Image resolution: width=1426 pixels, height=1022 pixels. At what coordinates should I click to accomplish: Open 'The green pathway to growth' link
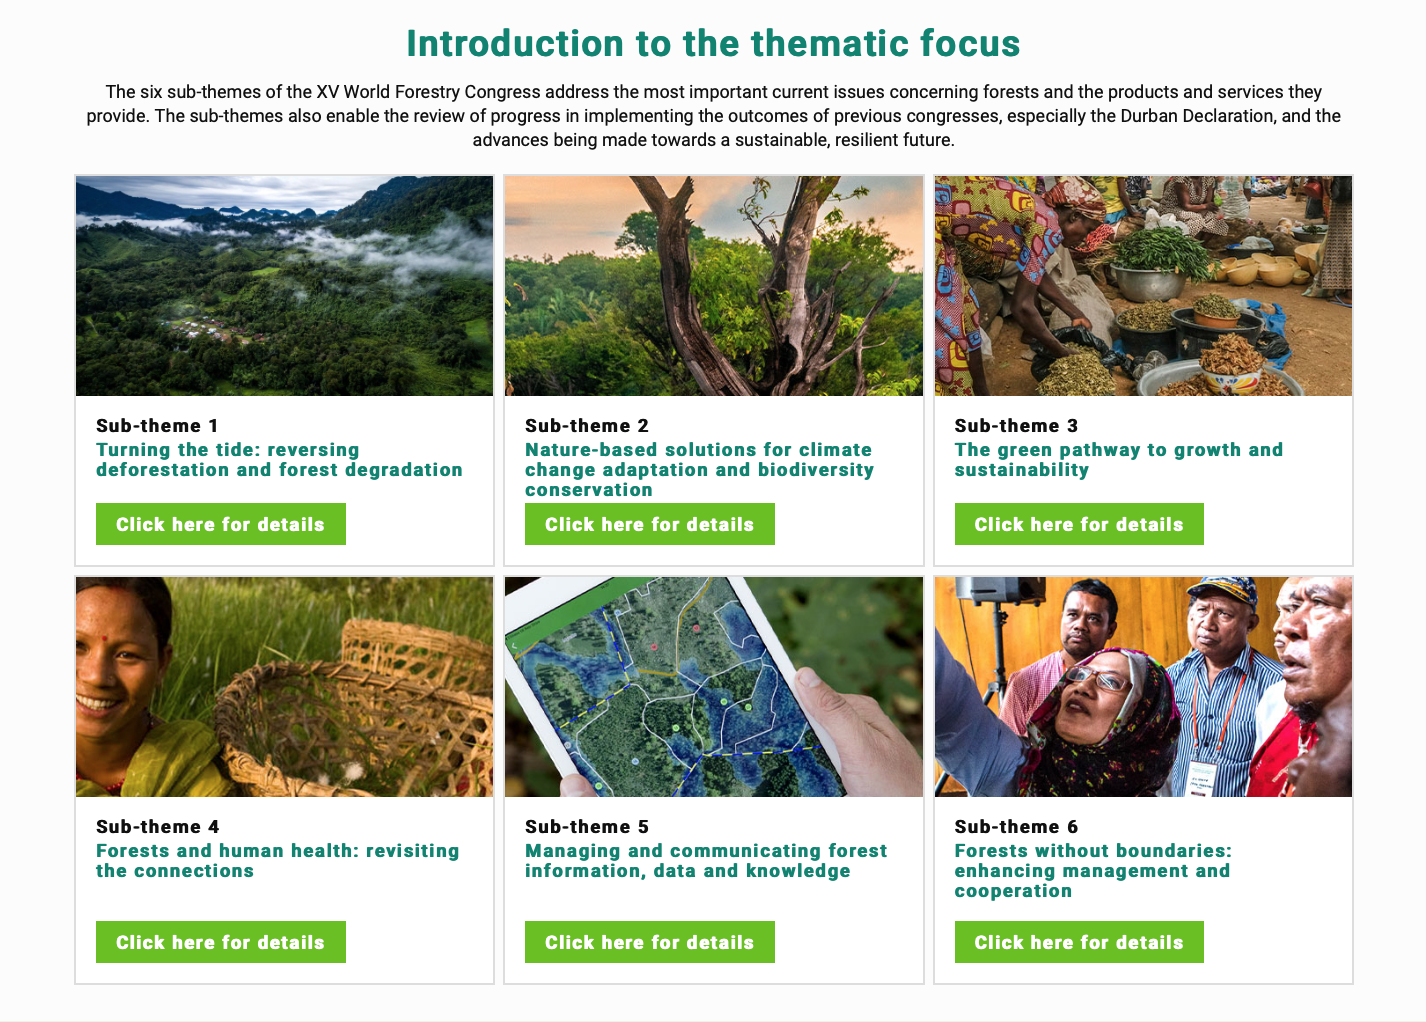coord(1119,459)
